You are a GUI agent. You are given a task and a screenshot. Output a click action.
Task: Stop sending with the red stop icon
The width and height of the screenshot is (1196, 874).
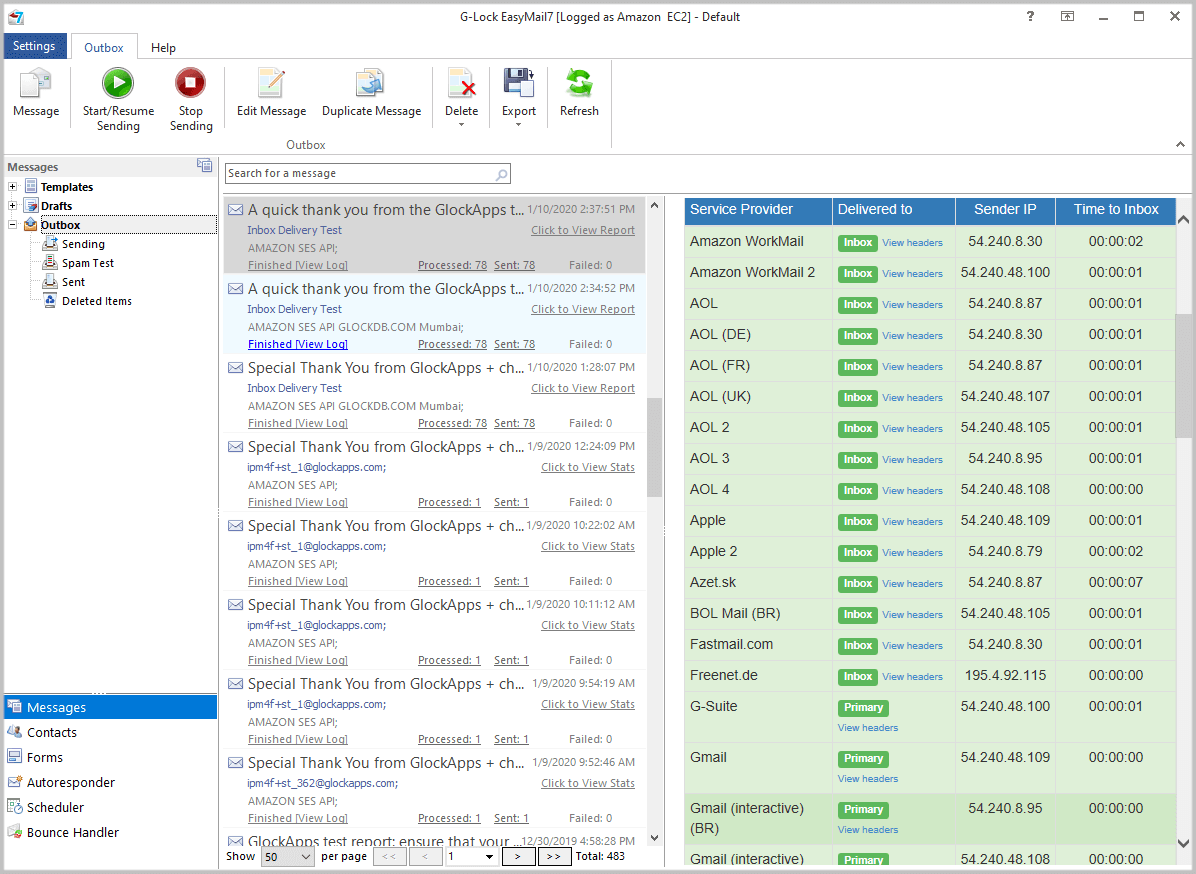[x=191, y=82]
